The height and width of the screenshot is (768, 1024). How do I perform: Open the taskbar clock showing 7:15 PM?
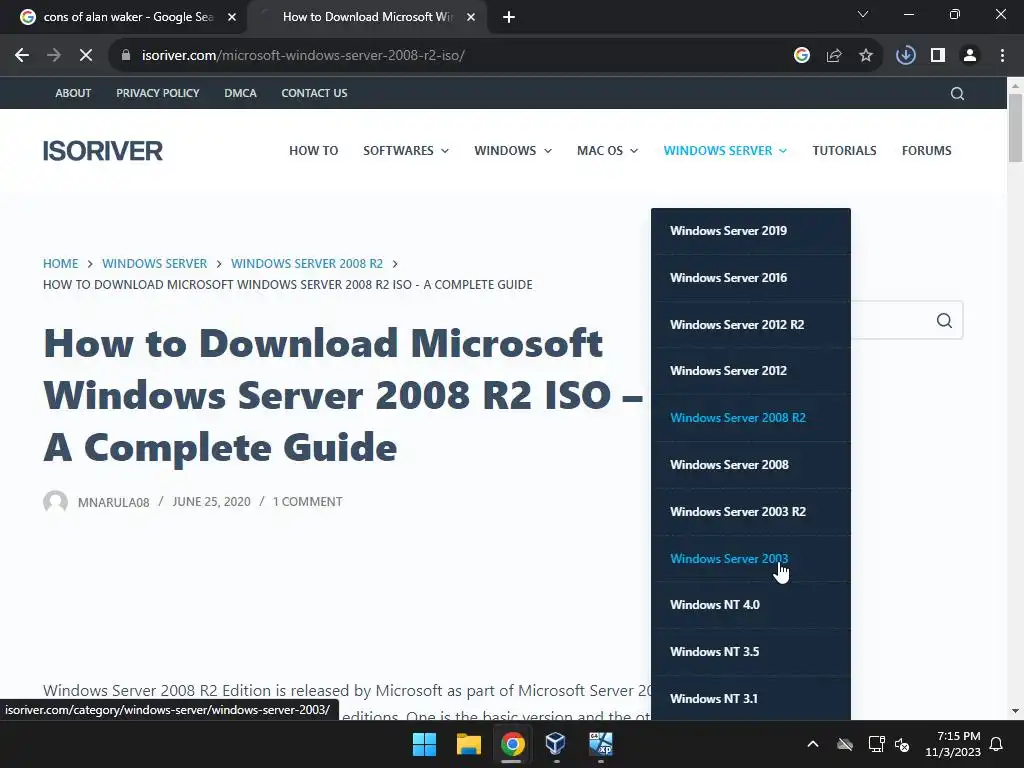(953, 744)
